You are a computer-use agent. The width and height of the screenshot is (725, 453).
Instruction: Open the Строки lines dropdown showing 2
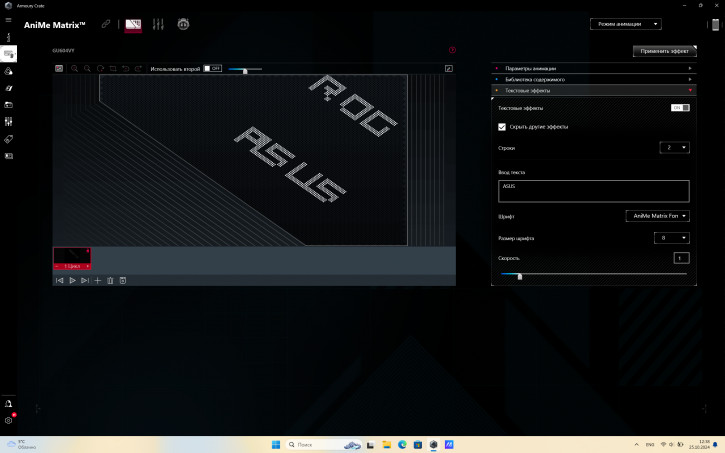(675, 147)
